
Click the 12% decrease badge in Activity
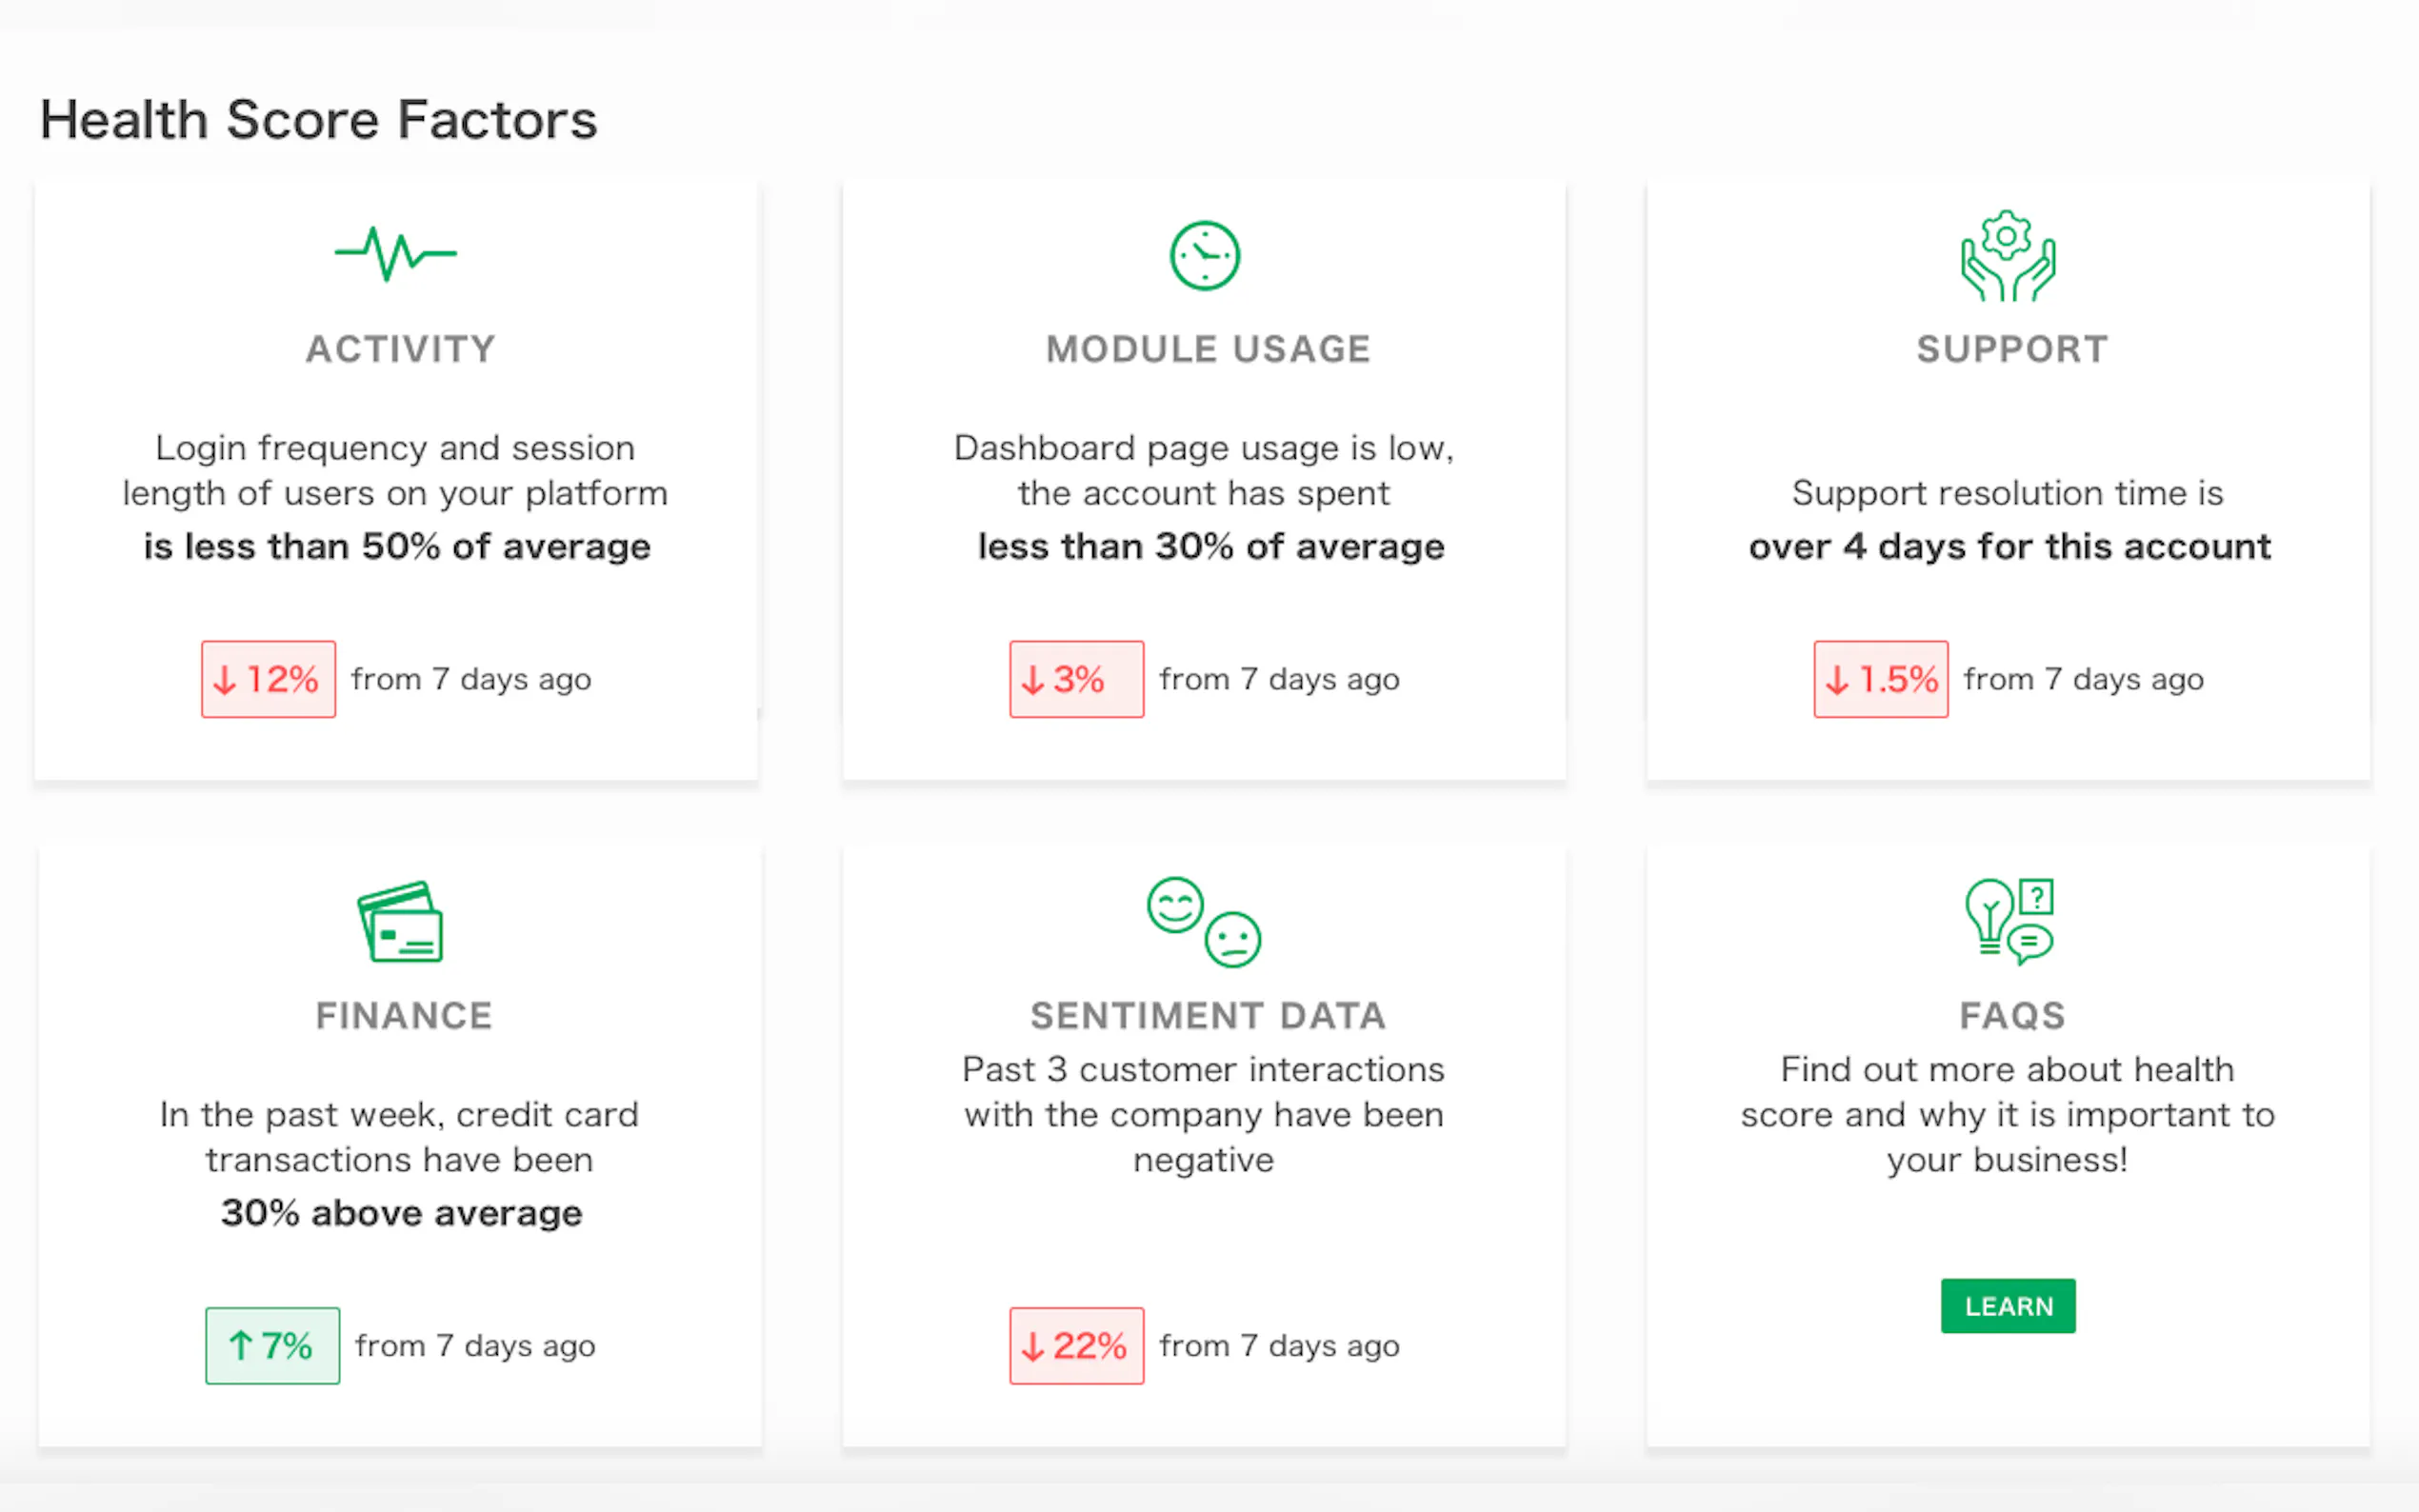[x=268, y=680]
